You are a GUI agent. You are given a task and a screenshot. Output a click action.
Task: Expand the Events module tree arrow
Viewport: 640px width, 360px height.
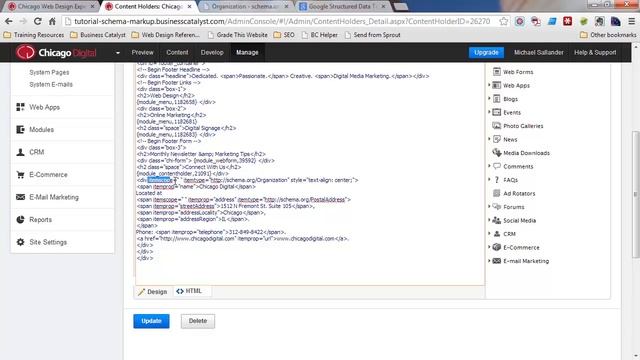(x=489, y=112)
